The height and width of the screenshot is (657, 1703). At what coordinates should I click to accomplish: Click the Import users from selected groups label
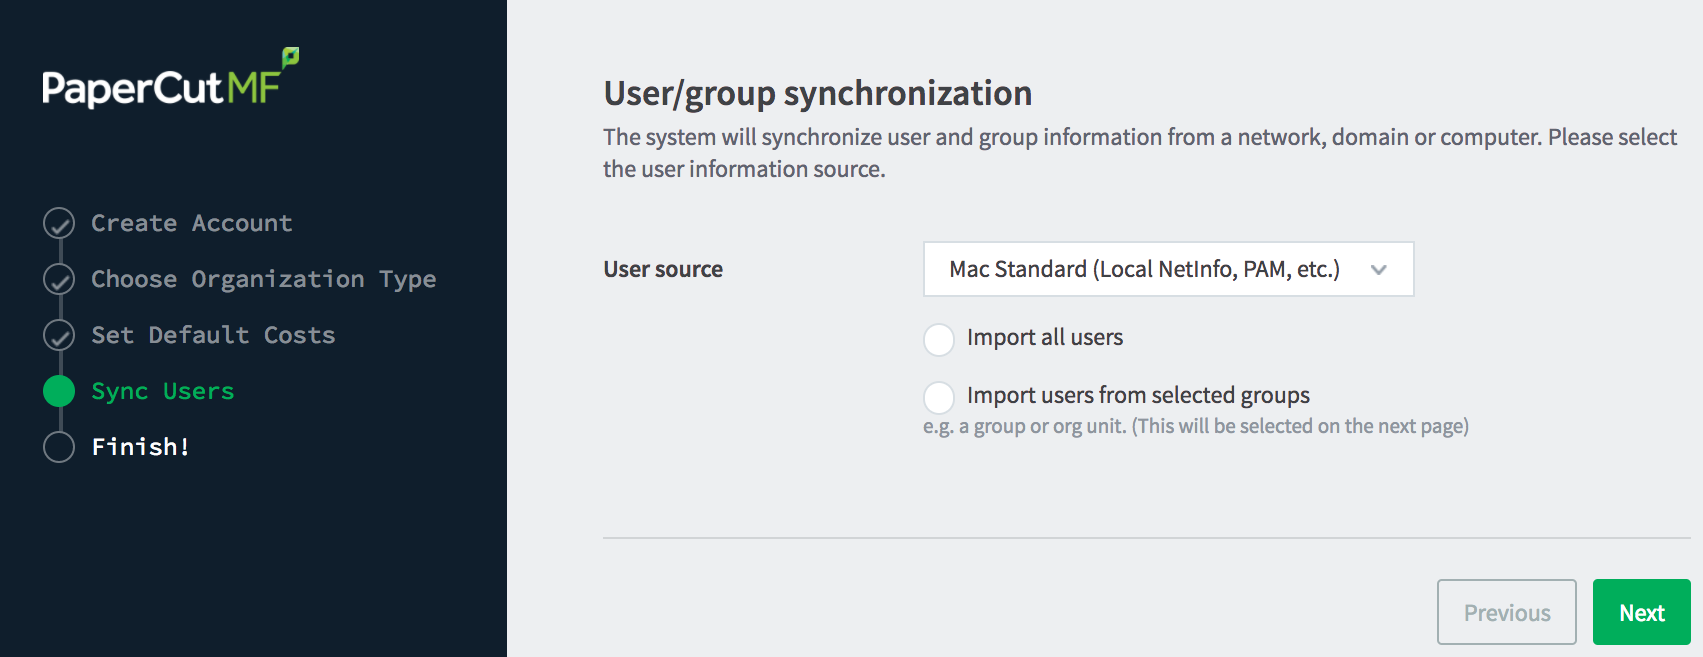coord(1138,396)
